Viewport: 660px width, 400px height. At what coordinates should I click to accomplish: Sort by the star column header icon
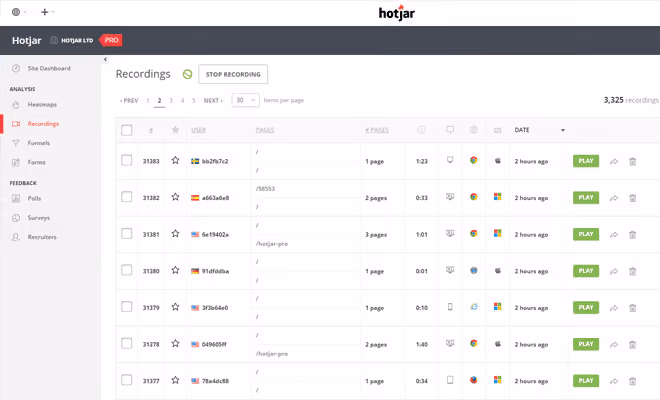tap(176, 130)
